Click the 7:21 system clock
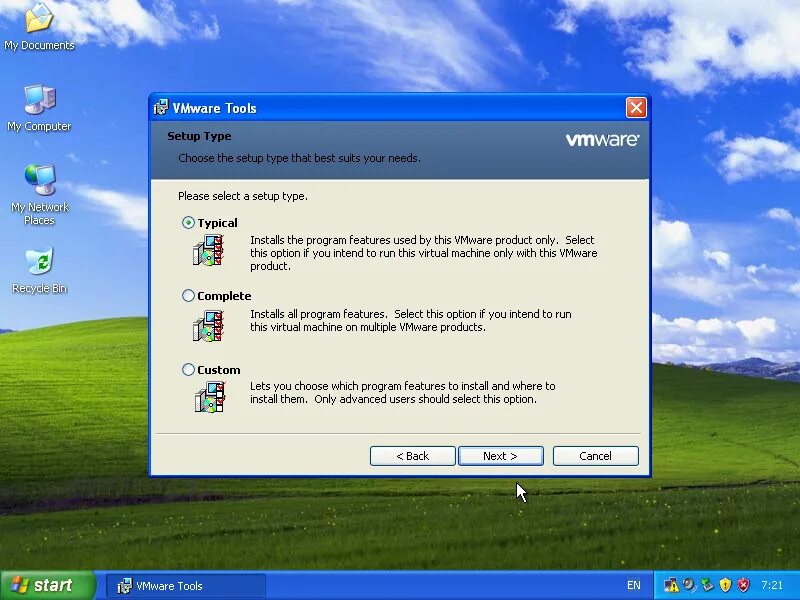 pos(772,585)
